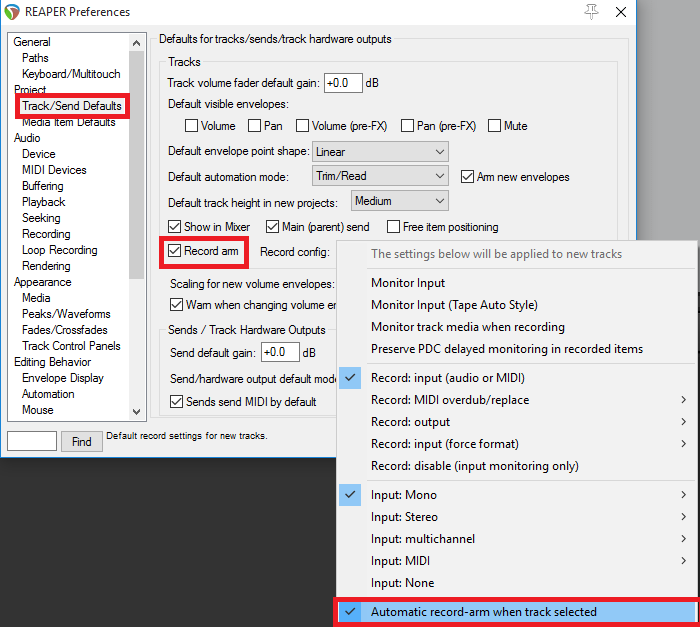Image resolution: width=700 pixels, height=627 pixels.
Task: Enable Pan (pre-FX) envelope checkbox
Action: tap(407, 126)
